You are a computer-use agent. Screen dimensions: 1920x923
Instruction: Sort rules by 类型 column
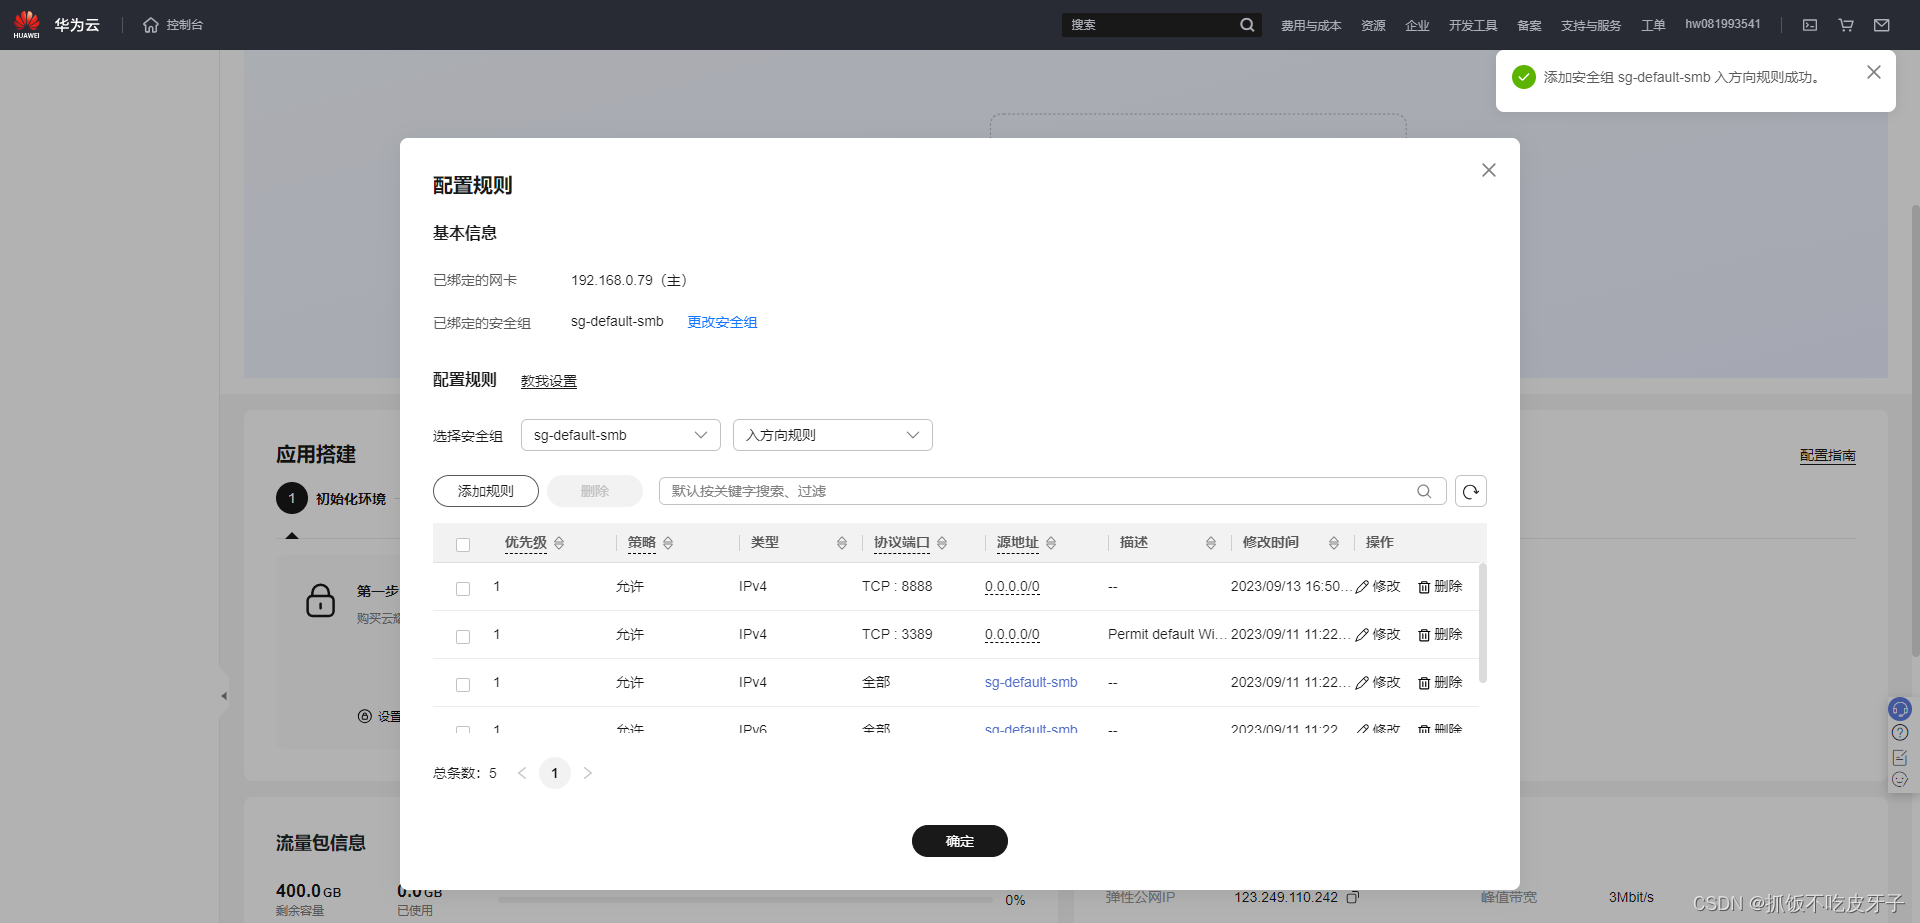(842, 543)
